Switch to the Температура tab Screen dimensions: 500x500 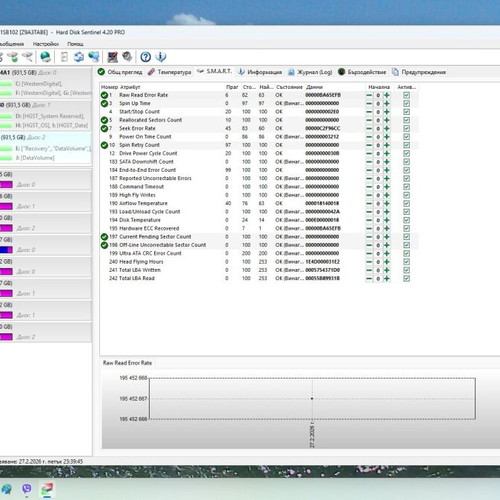170,72
